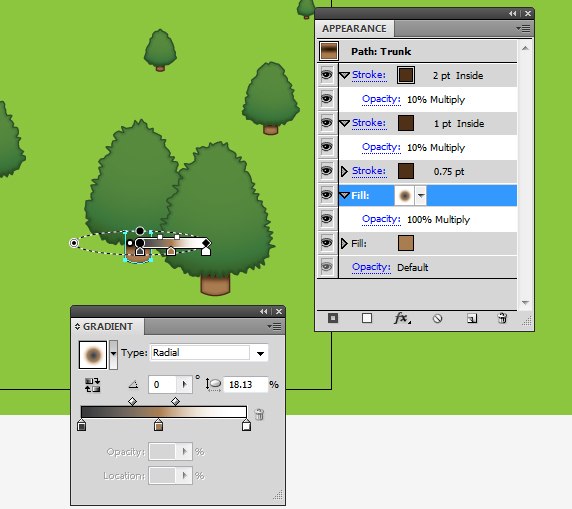The image size is (572, 509).
Task: Click Add New Fill icon in Appearance panel
Action: point(367,318)
